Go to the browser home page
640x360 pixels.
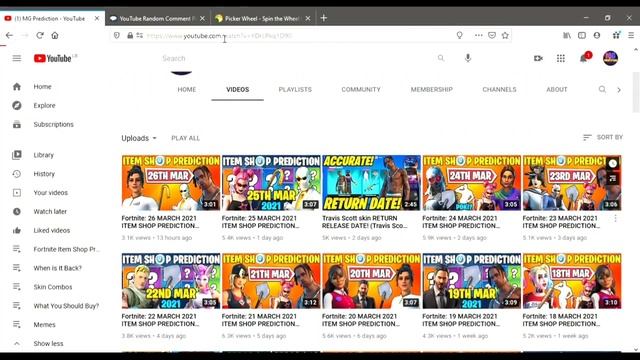(x=55, y=36)
